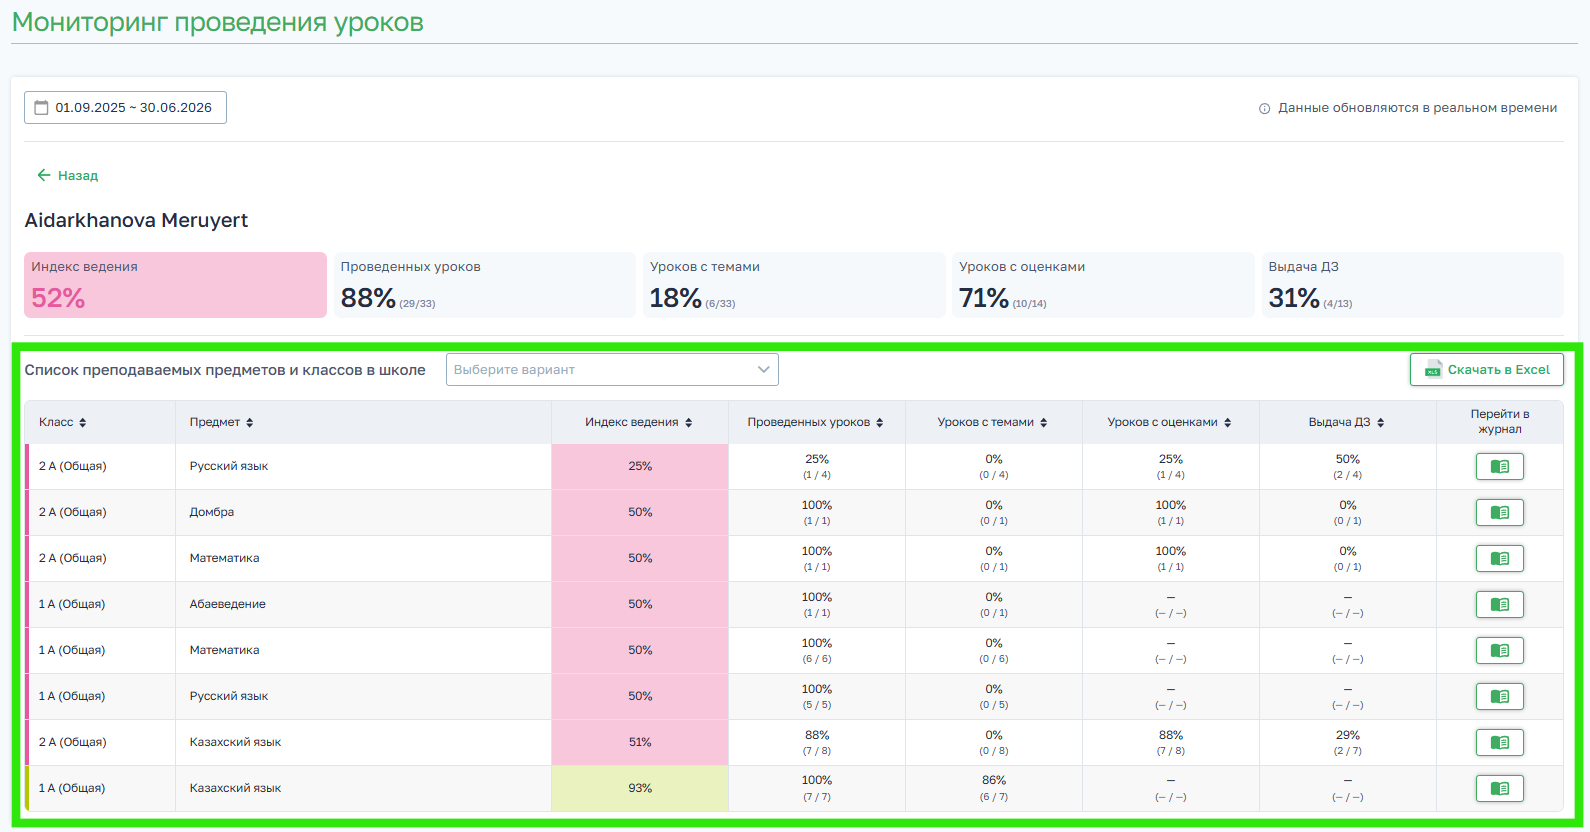This screenshot has height=832, width=1590.
Task: Click the Скачать в Excel button
Action: click(1486, 370)
